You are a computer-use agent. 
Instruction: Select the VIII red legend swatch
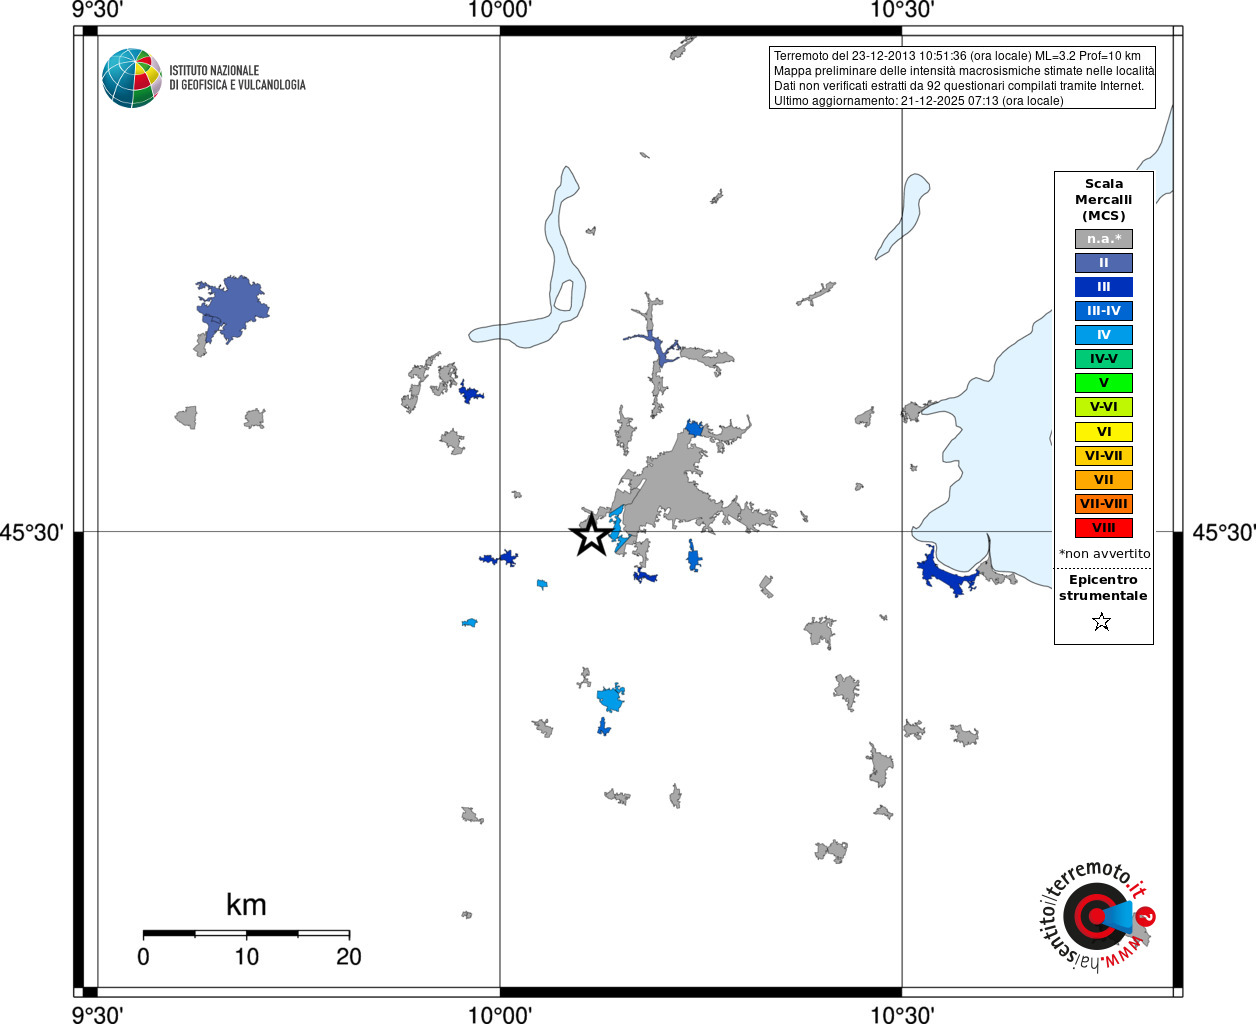click(x=1104, y=528)
